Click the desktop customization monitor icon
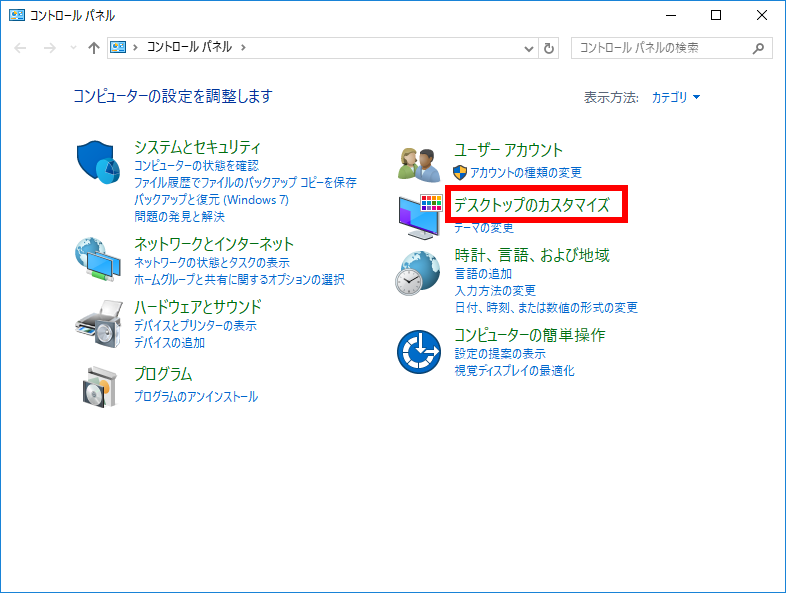 click(x=420, y=217)
